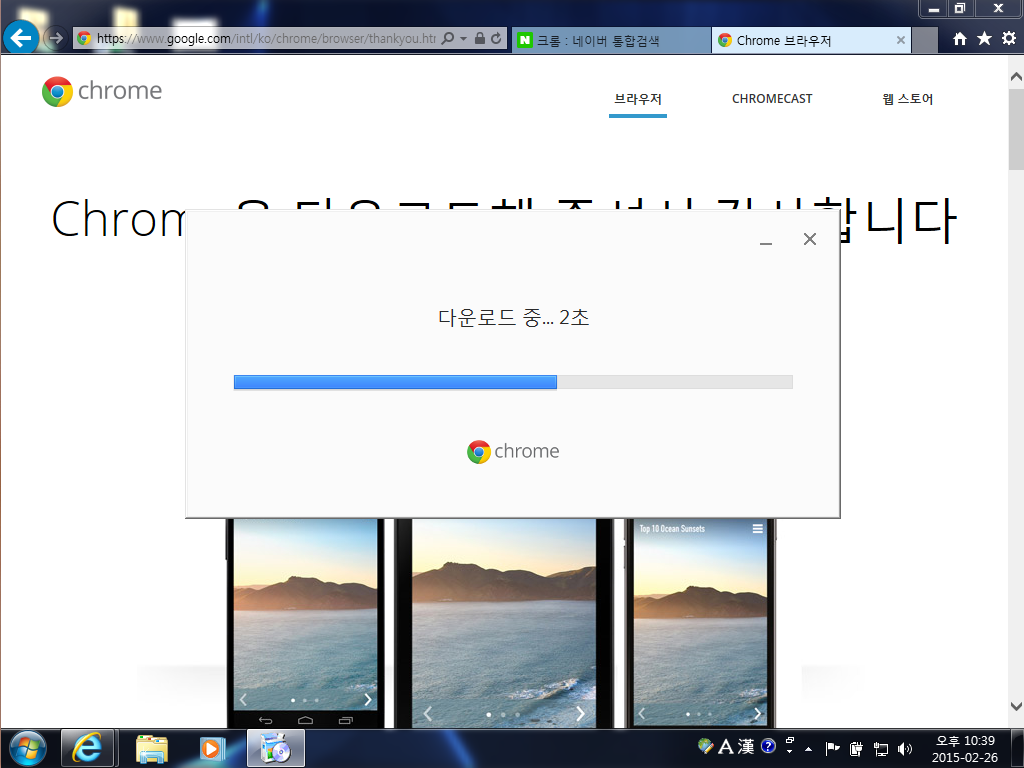Viewport: 1024px width, 768px height.
Task: Open a new blank tab
Action: click(x=924, y=40)
